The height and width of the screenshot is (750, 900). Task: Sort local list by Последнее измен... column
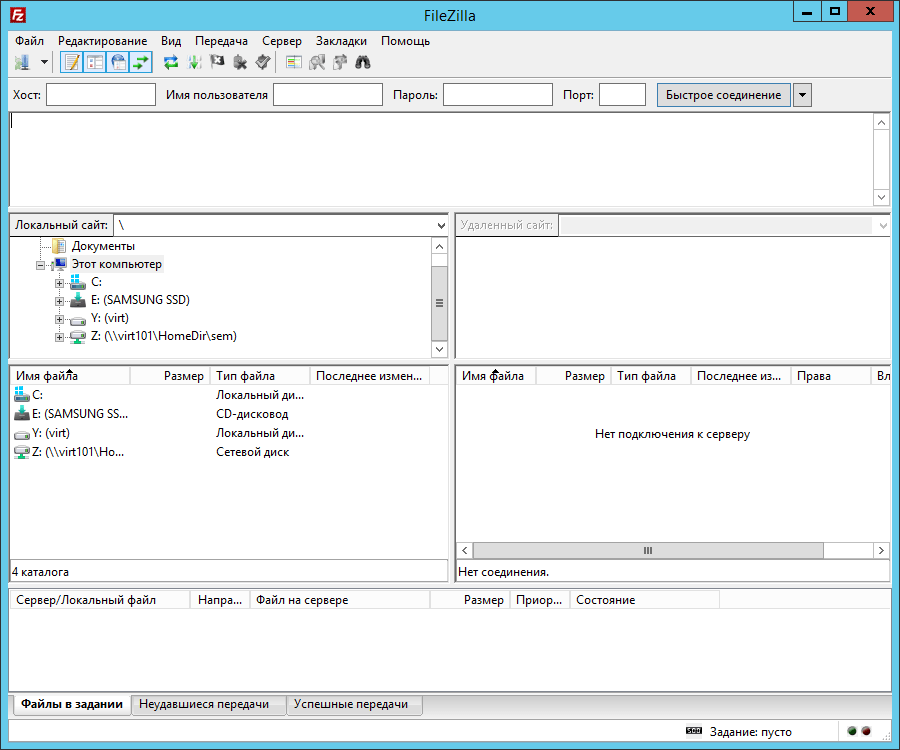370,376
